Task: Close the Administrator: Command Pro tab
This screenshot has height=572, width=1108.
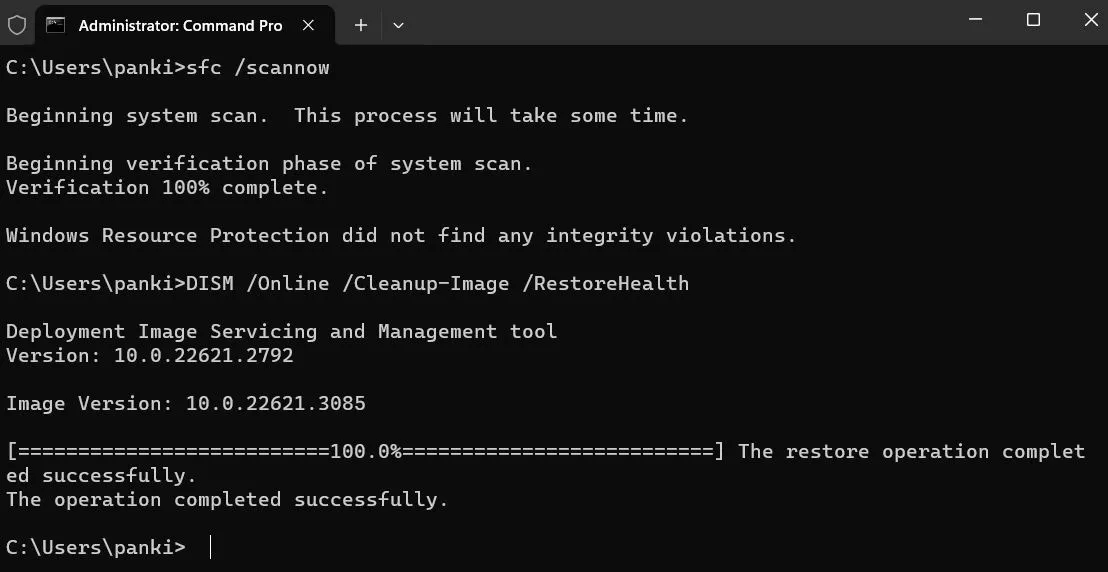Action: [x=309, y=25]
